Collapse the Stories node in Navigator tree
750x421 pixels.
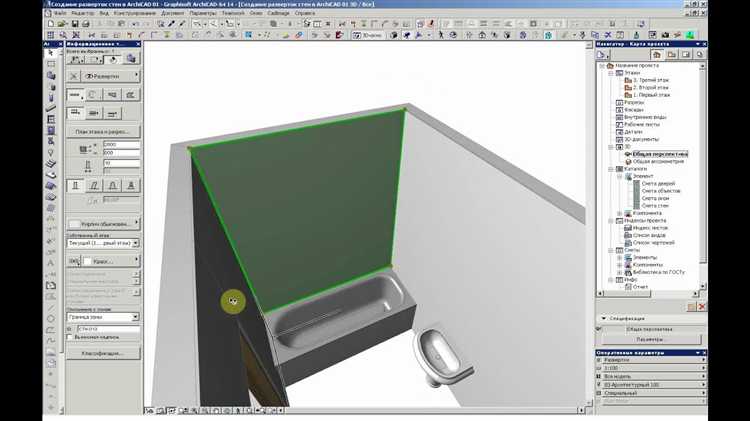pos(611,73)
